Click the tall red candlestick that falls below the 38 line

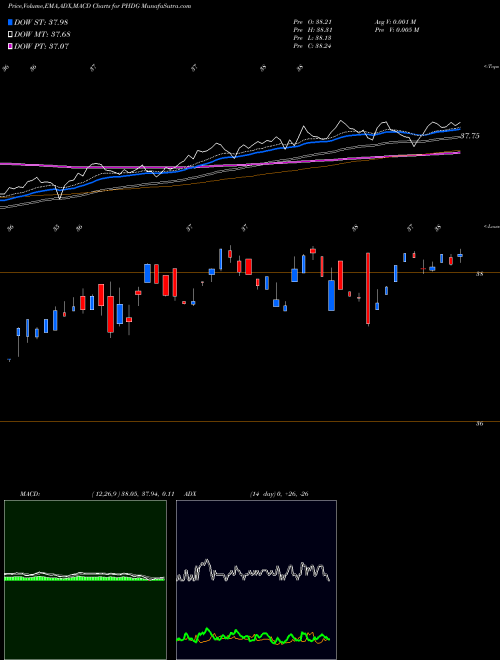click(x=368, y=289)
